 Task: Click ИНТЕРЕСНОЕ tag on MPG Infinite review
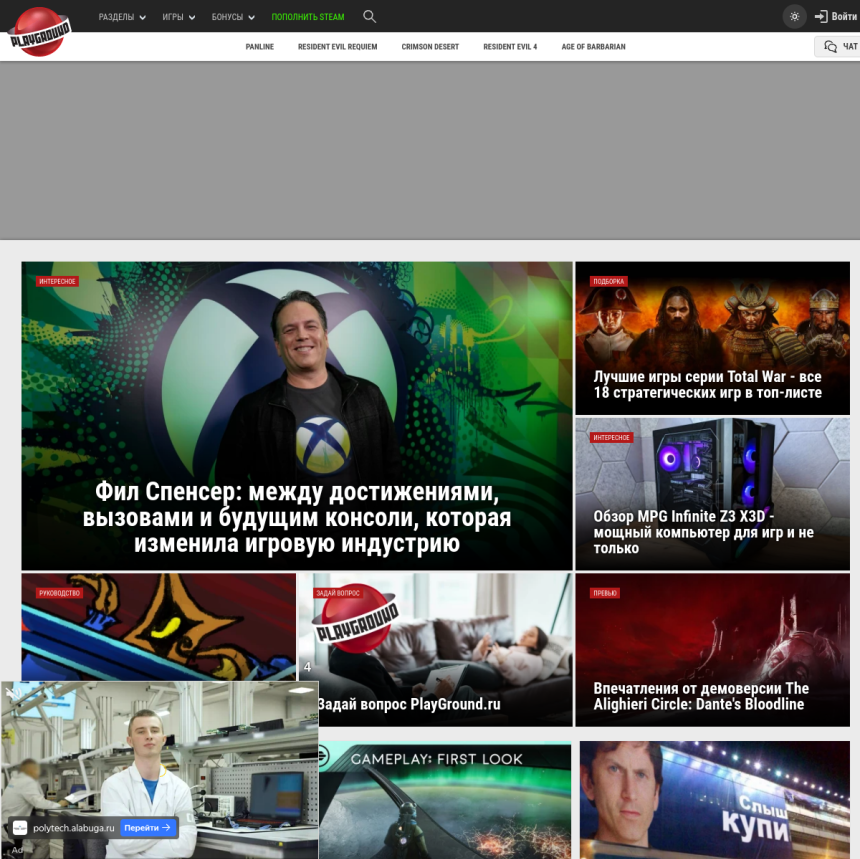pos(612,437)
